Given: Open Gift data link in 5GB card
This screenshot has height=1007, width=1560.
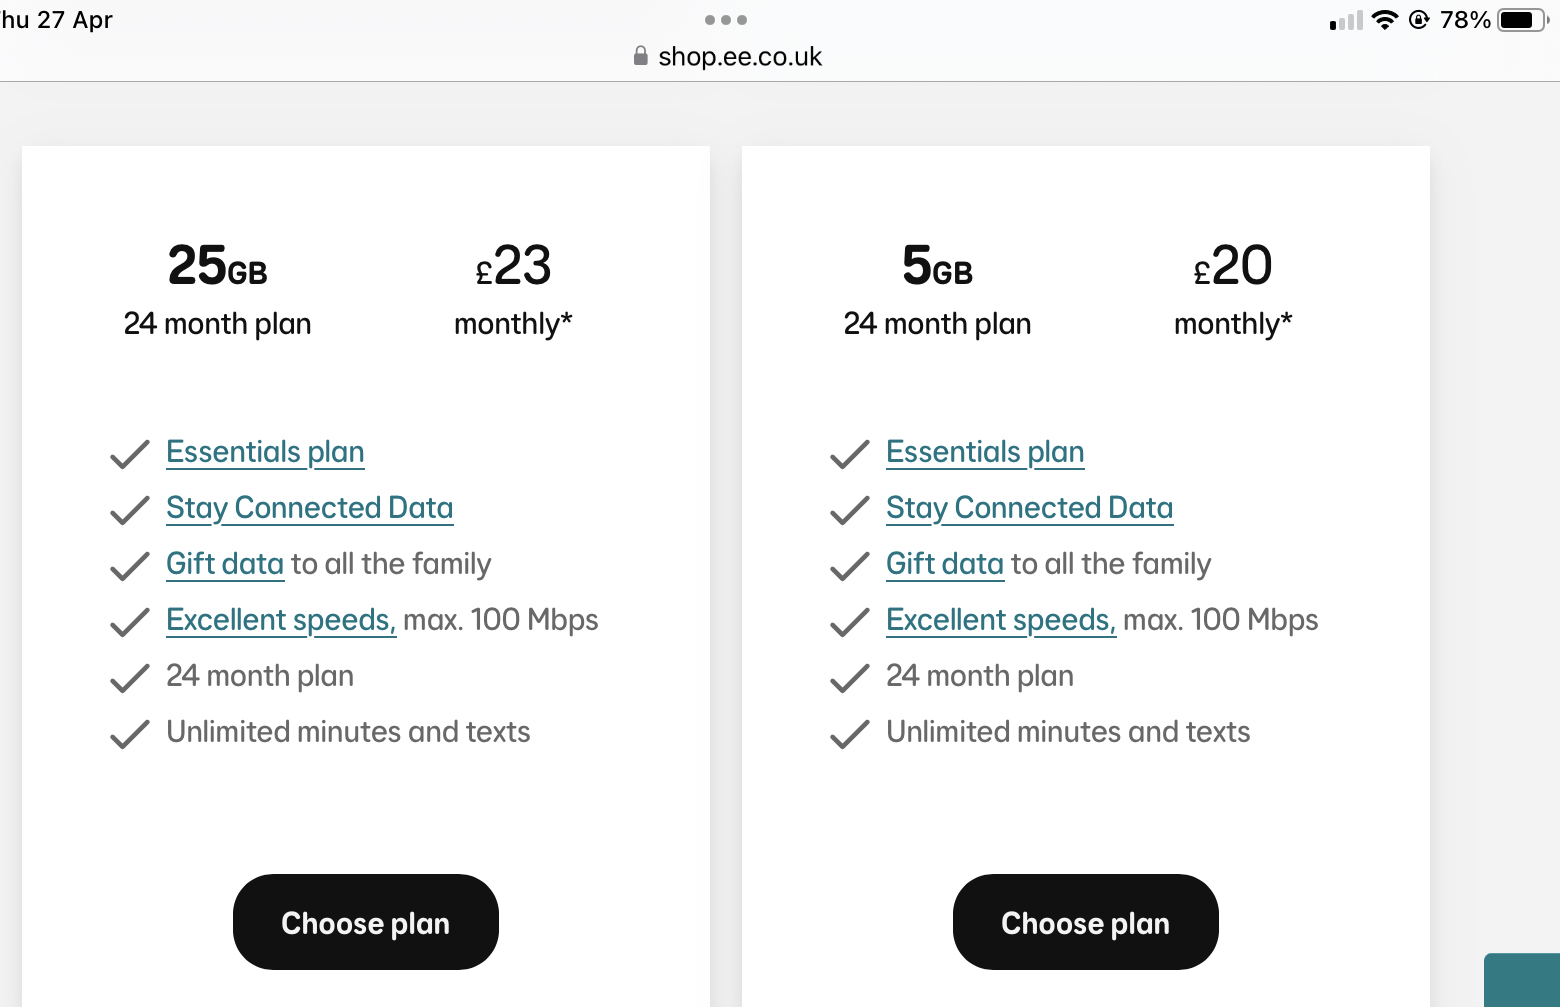Looking at the screenshot, I should [x=945, y=564].
